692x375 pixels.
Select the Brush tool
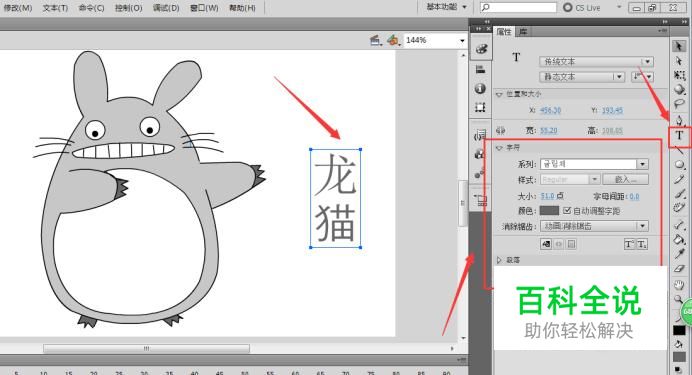pos(679,194)
